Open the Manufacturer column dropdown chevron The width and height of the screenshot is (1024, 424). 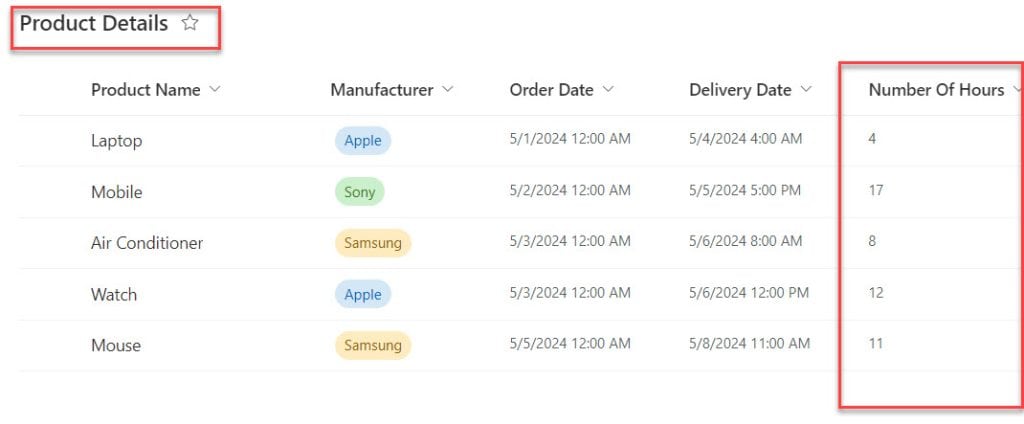pyautogui.click(x=447, y=90)
